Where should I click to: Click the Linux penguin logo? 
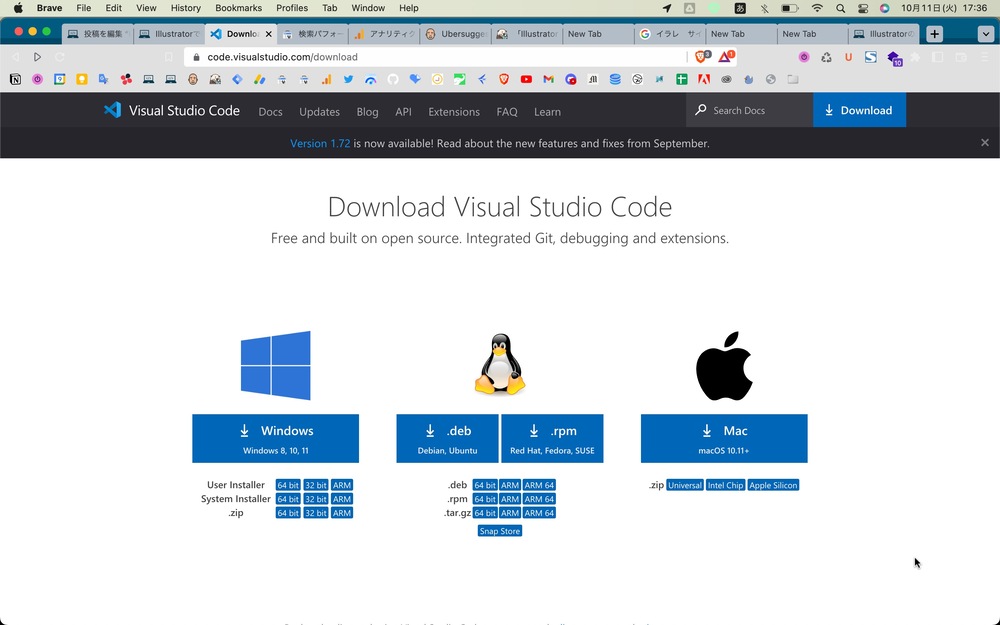[499, 365]
